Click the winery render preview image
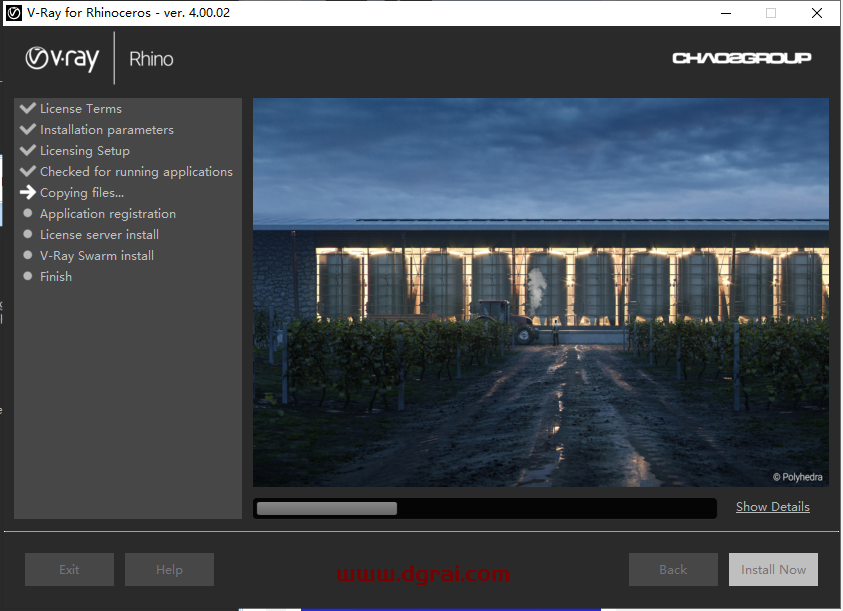843x611 pixels. [x=540, y=292]
